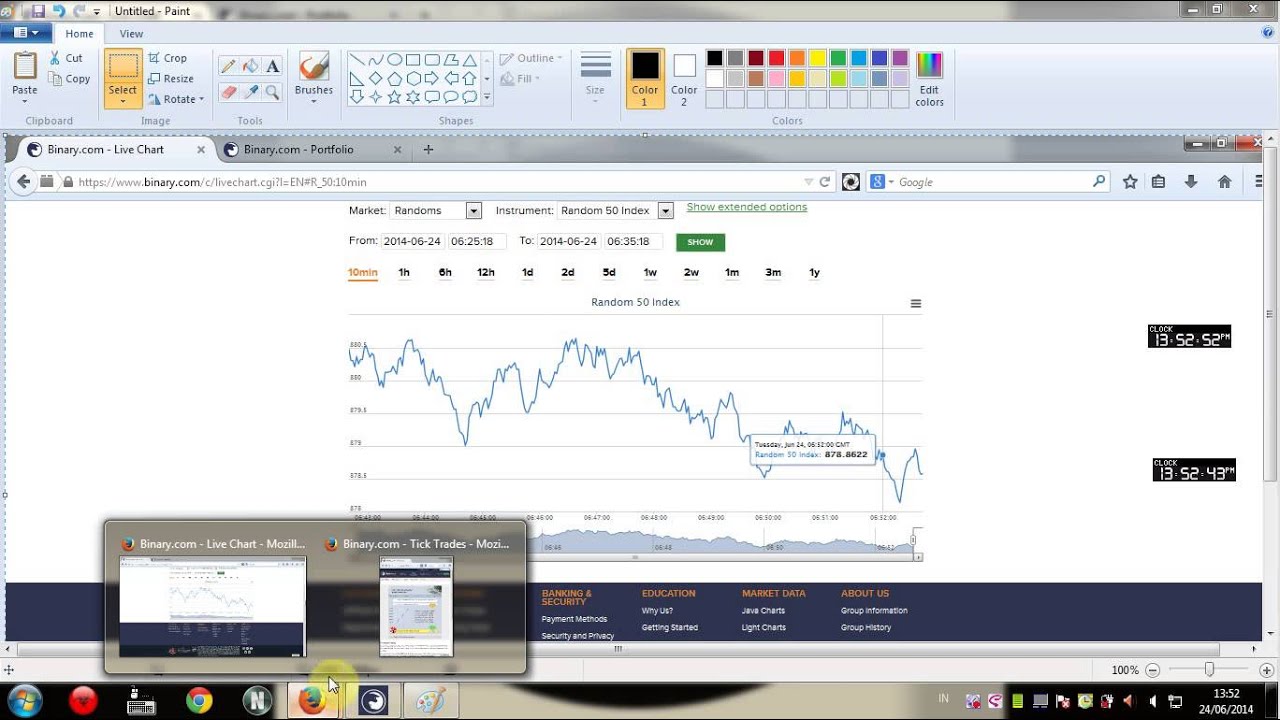The height and width of the screenshot is (720, 1280).
Task: Adjust the Paint zoom slider handle
Action: pyautogui.click(x=1209, y=669)
